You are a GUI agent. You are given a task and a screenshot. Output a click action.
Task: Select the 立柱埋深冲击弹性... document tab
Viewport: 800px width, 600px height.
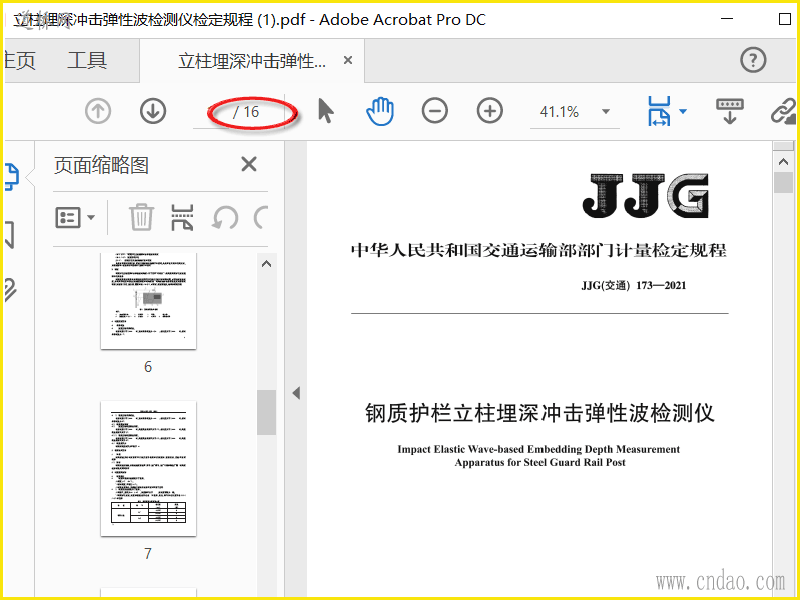click(x=252, y=61)
